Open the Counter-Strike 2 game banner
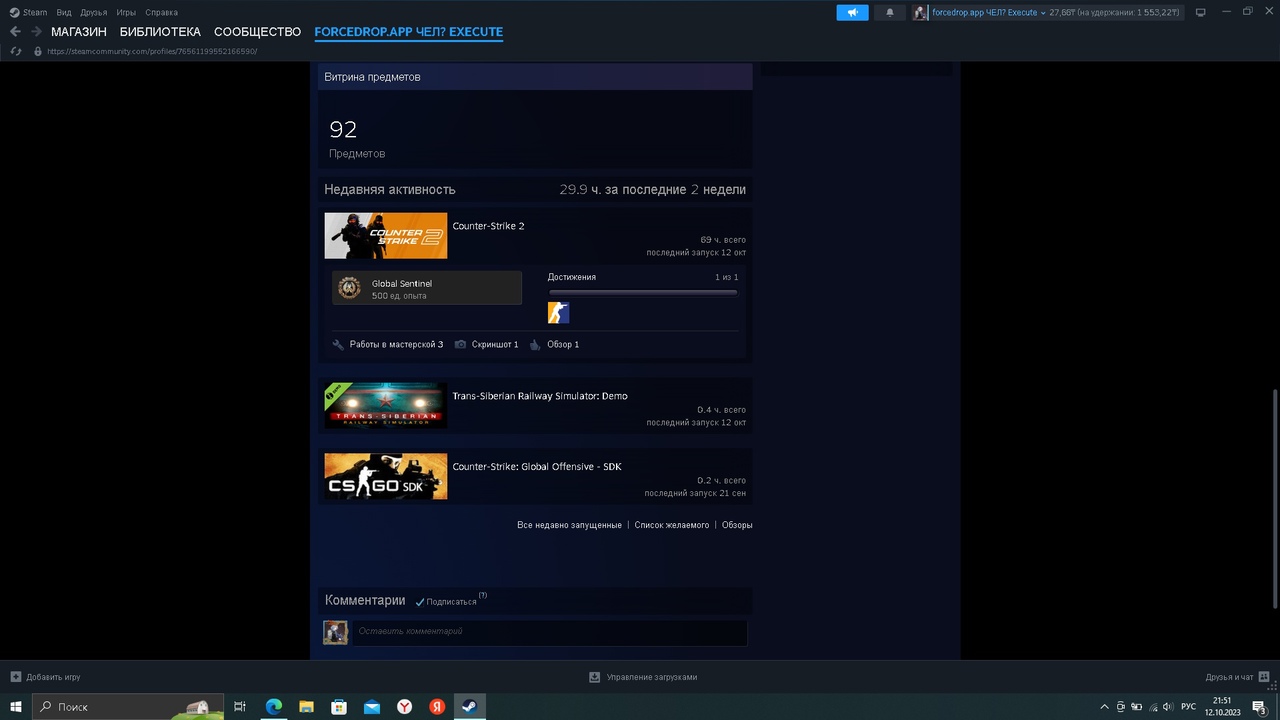Viewport: 1280px width, 720px height. click(385, 236)
